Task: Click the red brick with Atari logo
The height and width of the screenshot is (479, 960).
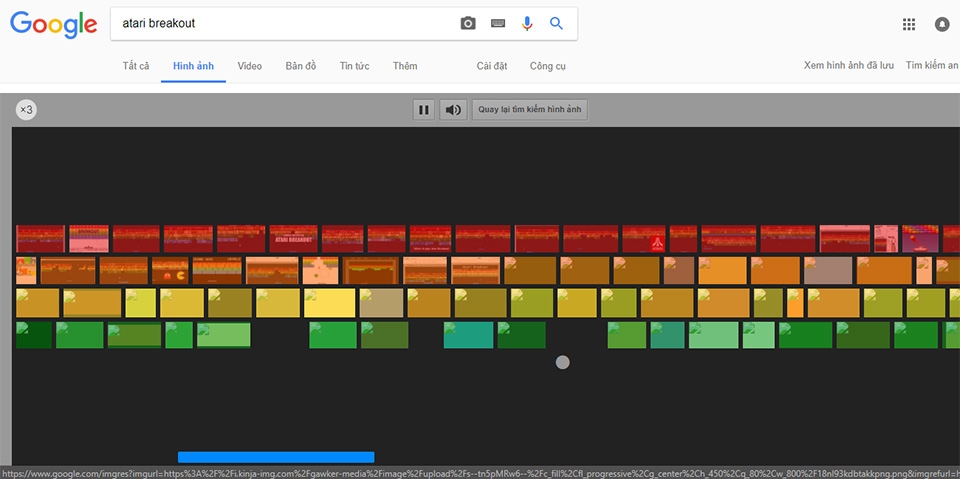Action: click(x=643, y=239)
